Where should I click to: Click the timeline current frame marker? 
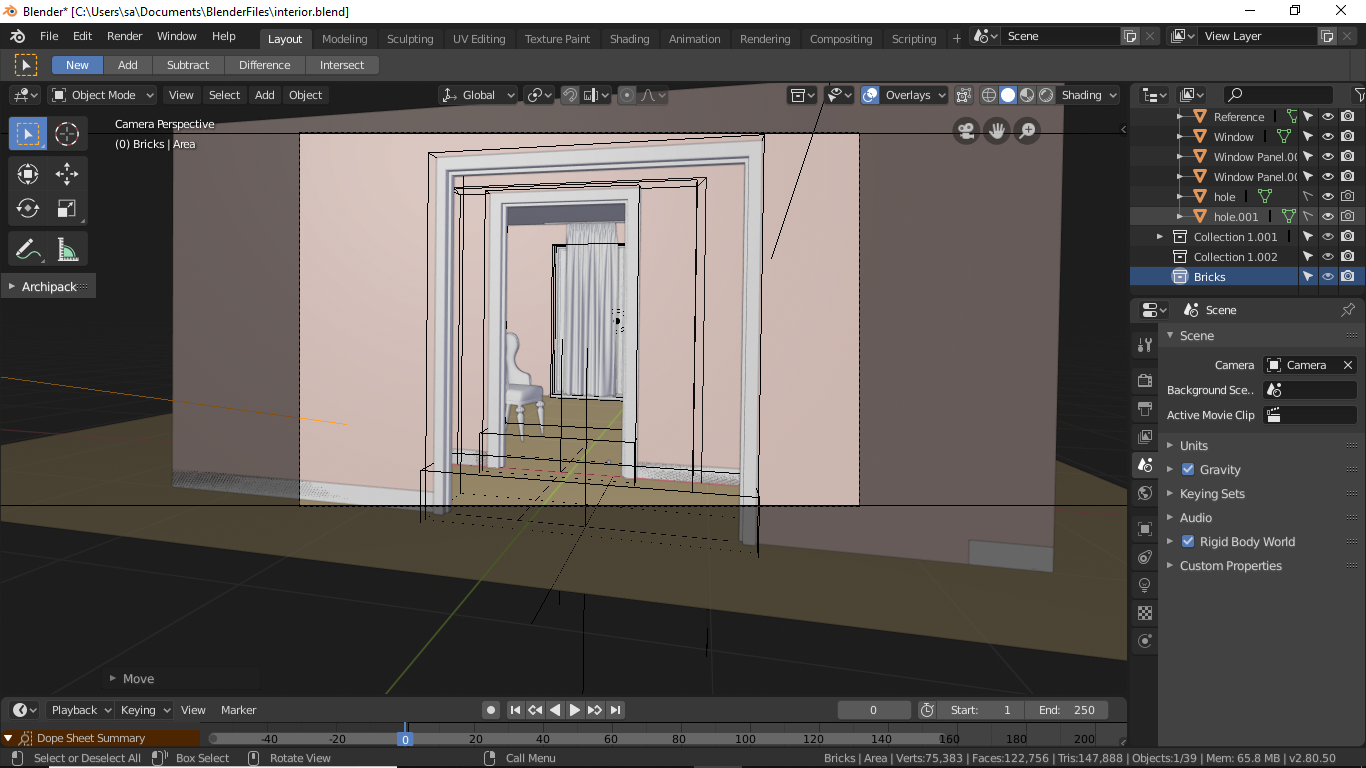[x=405, y=739]
